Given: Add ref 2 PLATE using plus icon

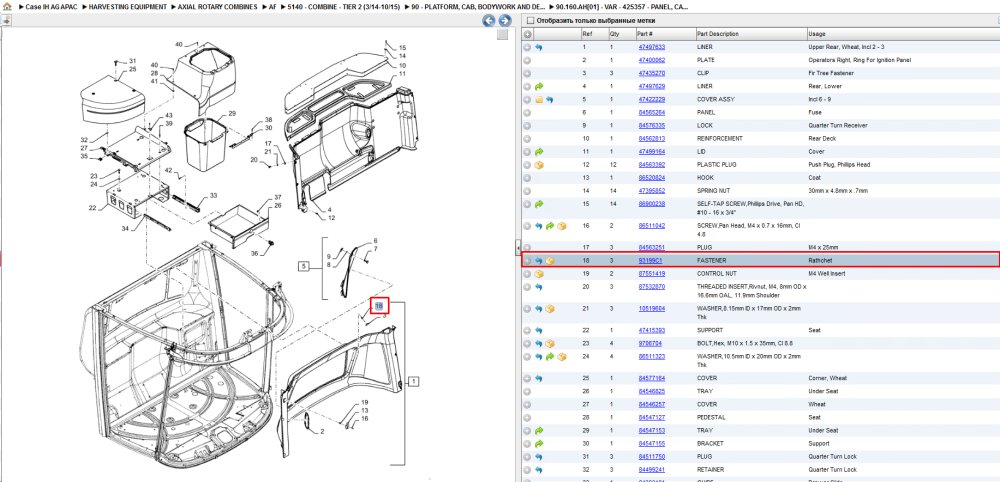Looking at the screenshot, I should (x=527, y=60).
